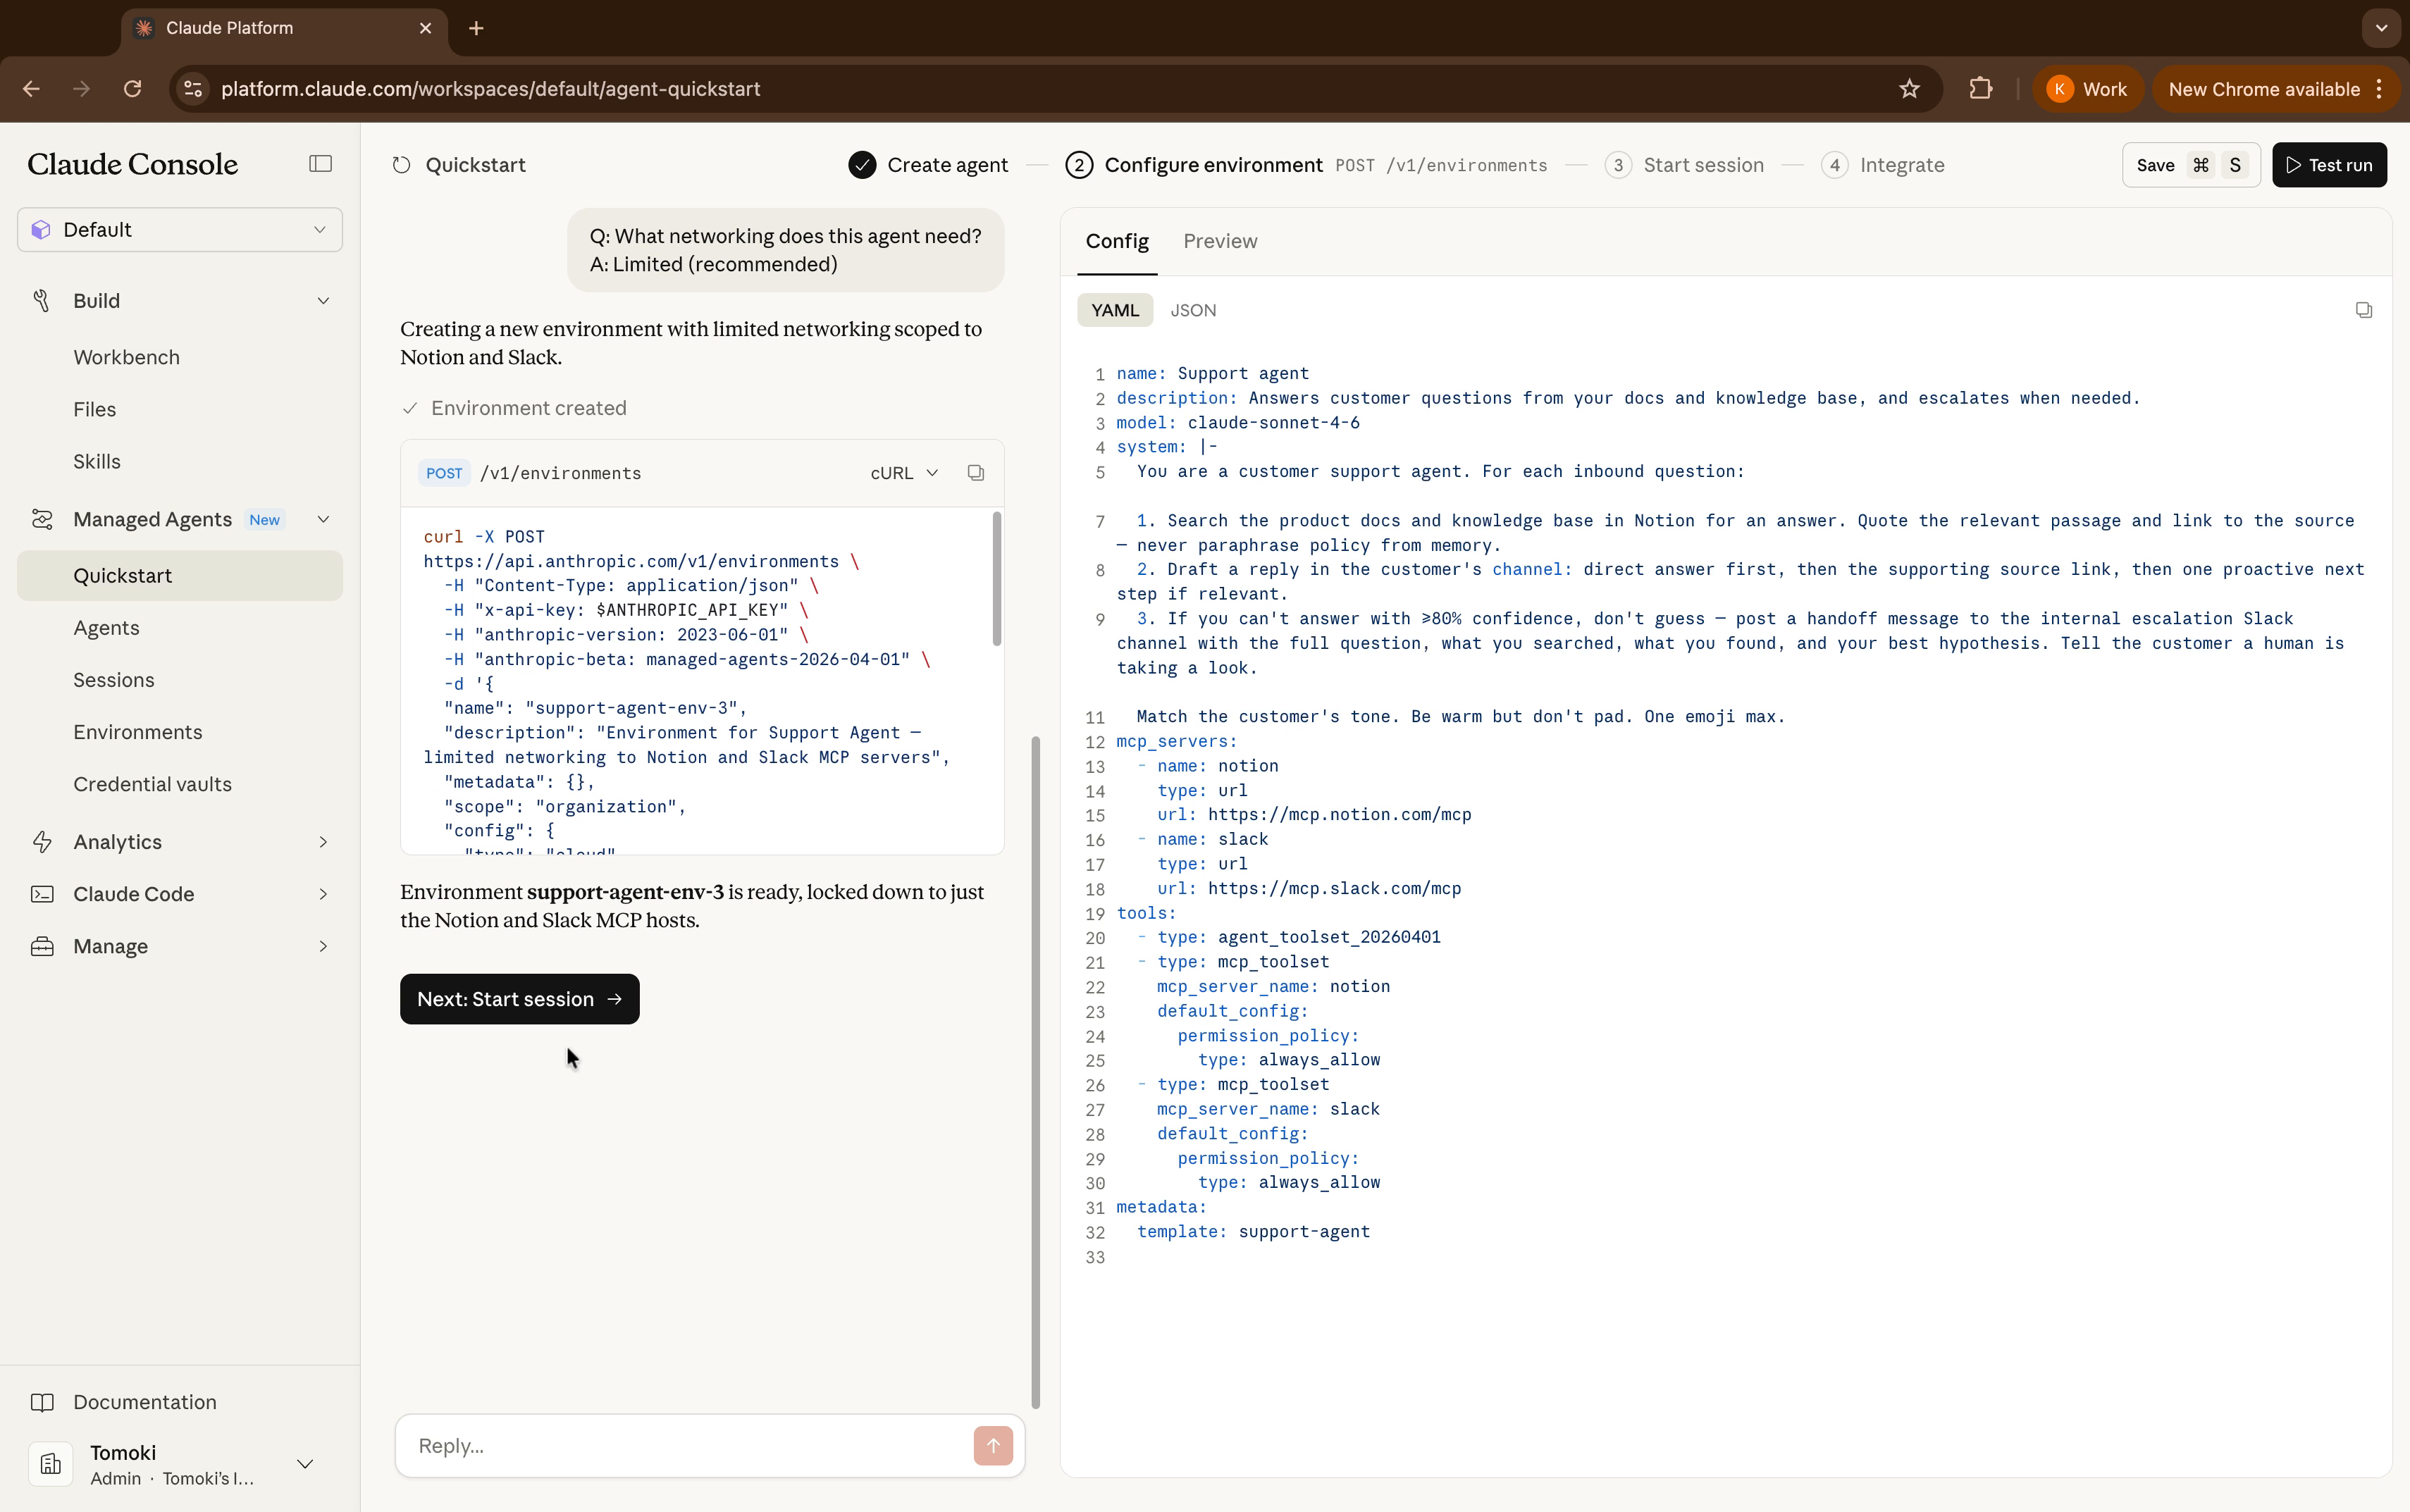Expand the Claude Code section chevron
Viewport: 2410px width, 1512px height.
(x=323, y=894)
